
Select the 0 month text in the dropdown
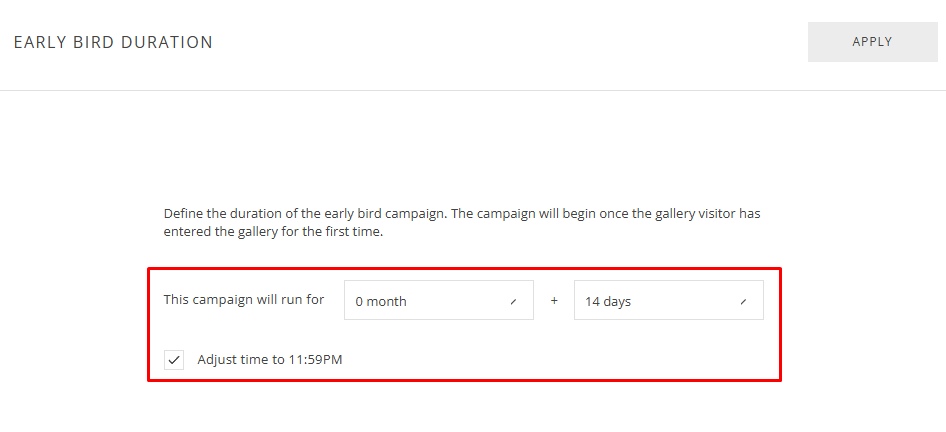click(381, 302)
